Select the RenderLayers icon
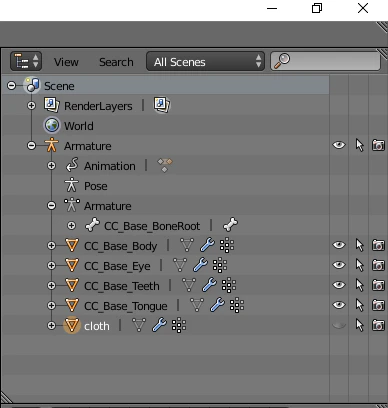 pos(52,105)
